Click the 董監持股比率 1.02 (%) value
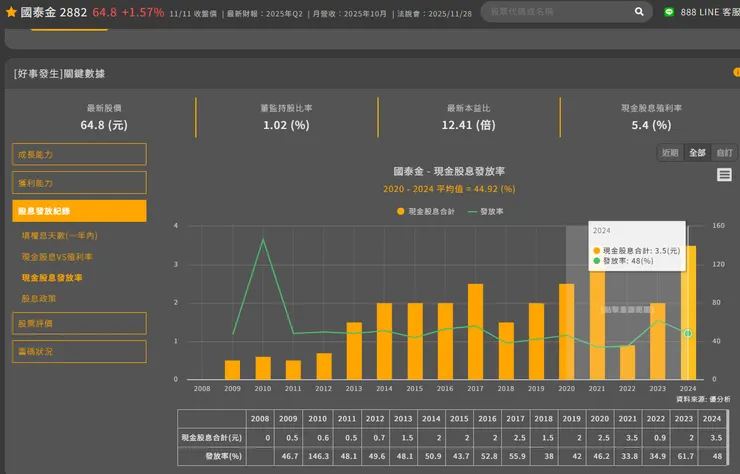Screen dimensions: 740x474 point(286,125)
